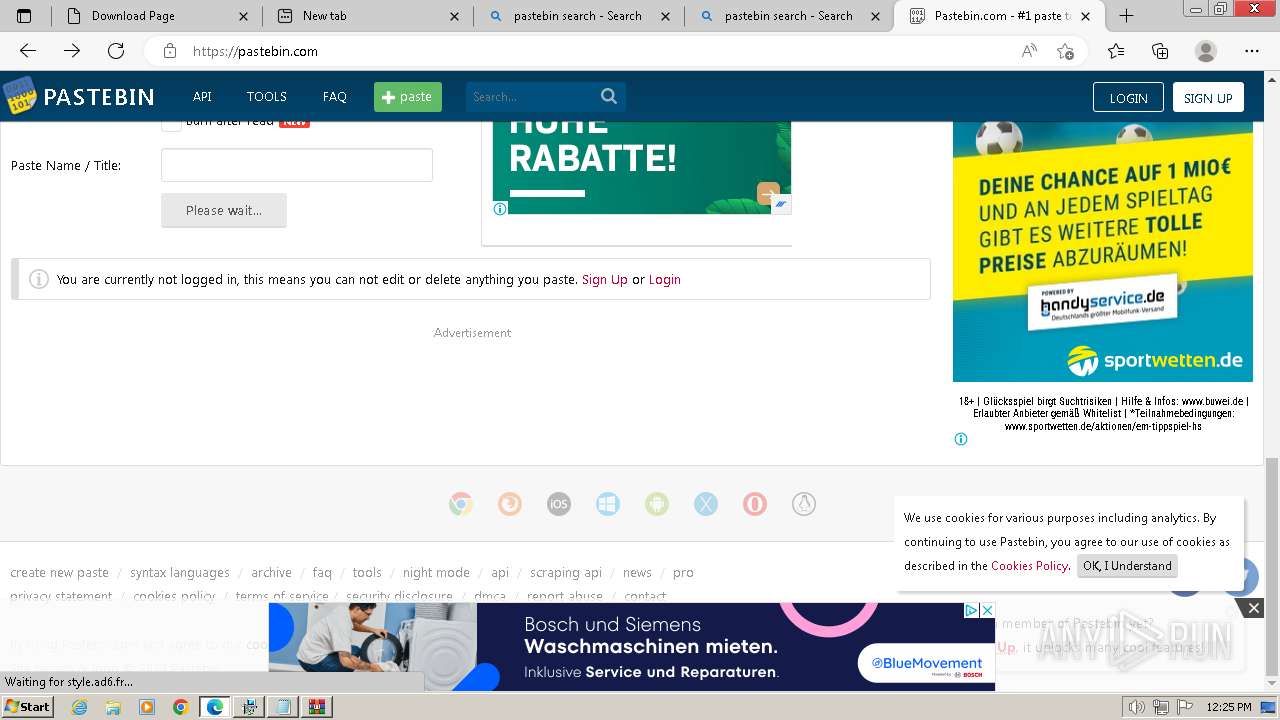Open pro footer link
This screenshot has width=1280, height=720.
[683, 573]
